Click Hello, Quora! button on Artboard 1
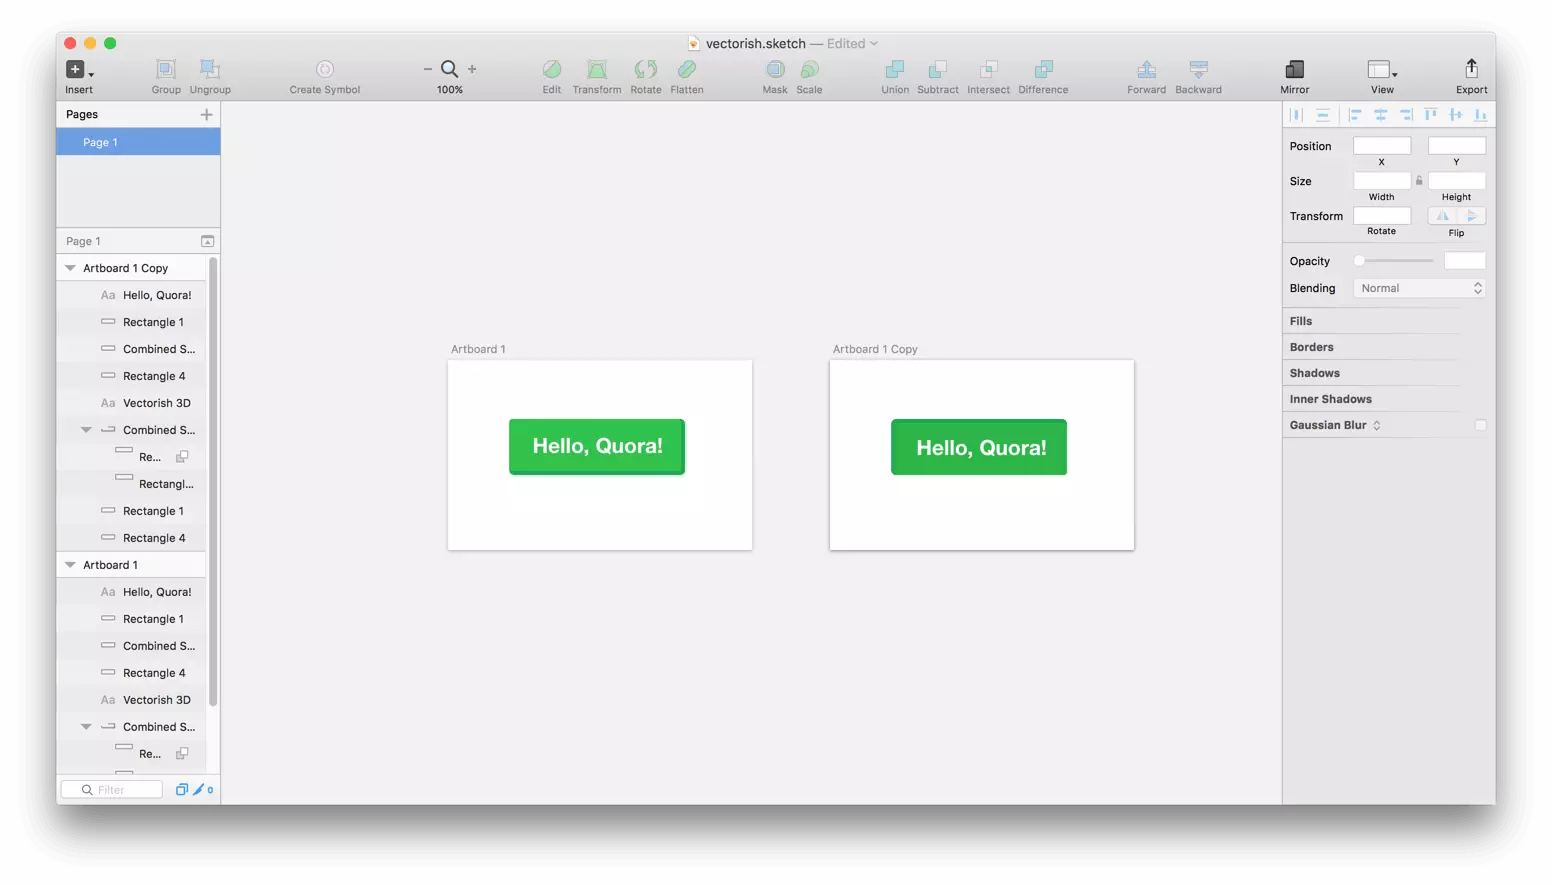Screen dimensions: 1552x885 click(597, 446)
